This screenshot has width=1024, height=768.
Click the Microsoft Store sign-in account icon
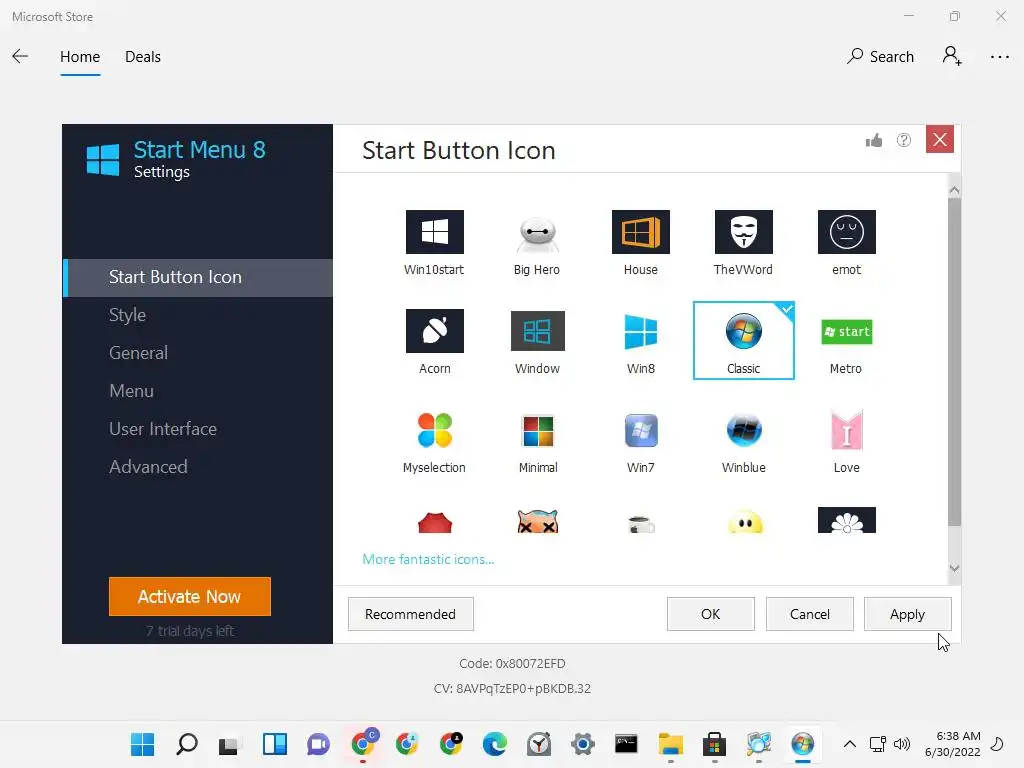click(952, 57)
